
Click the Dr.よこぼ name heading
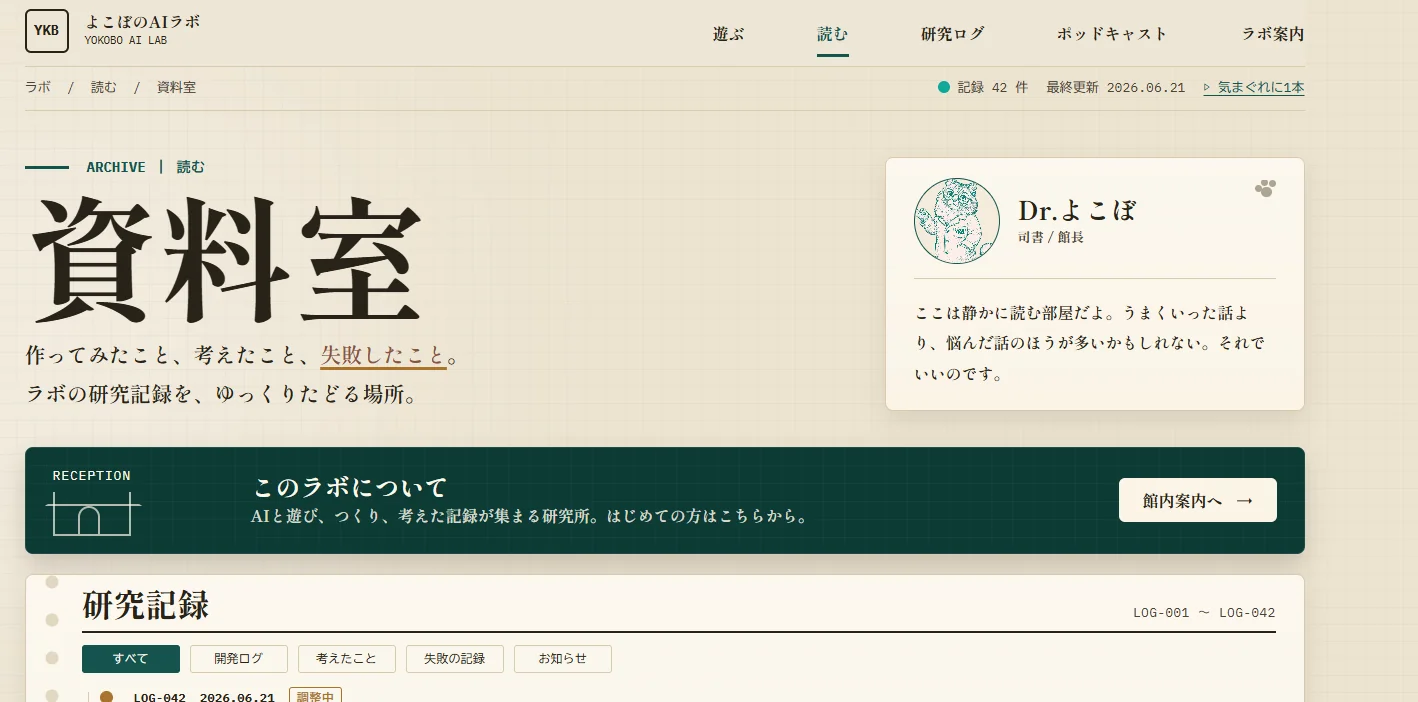tap(1077, 210)
